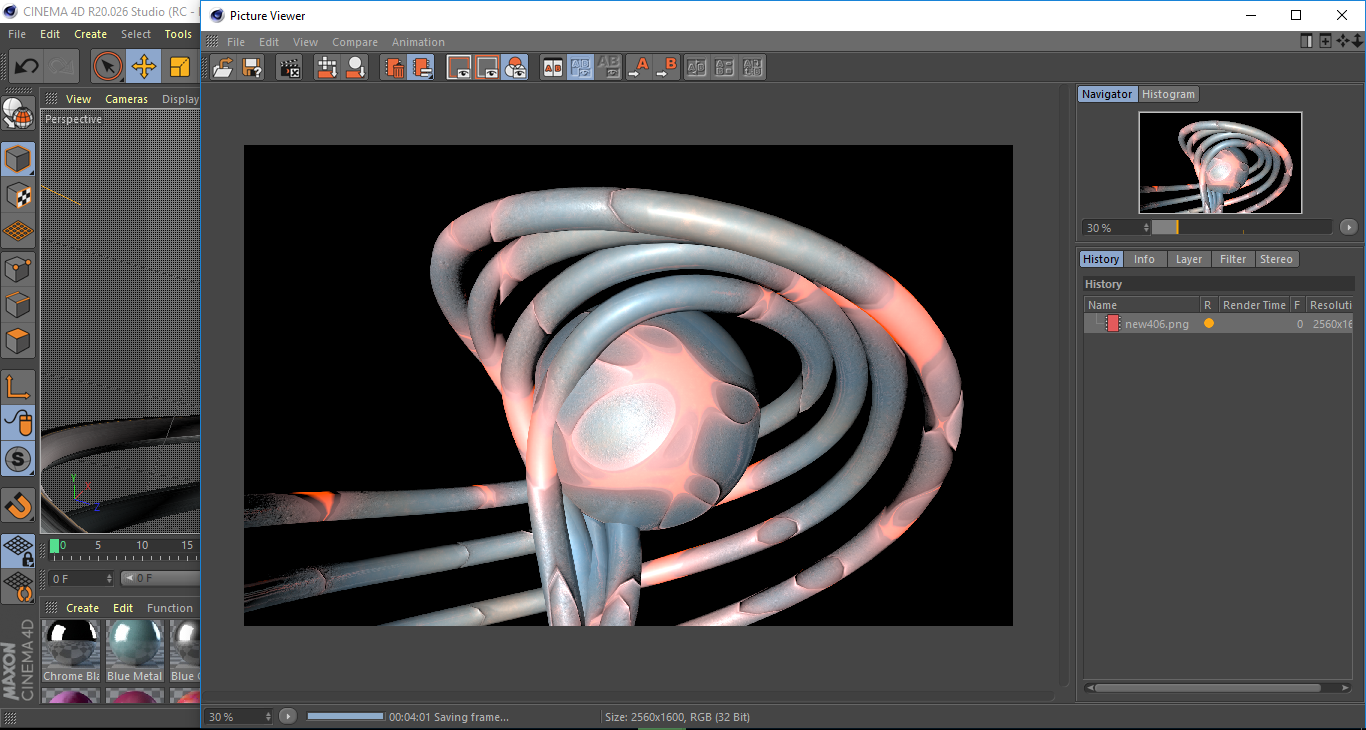
Task: Click the sphere-with-arrow icon in Picture Viewer toolbar
Action: (356, 68)
